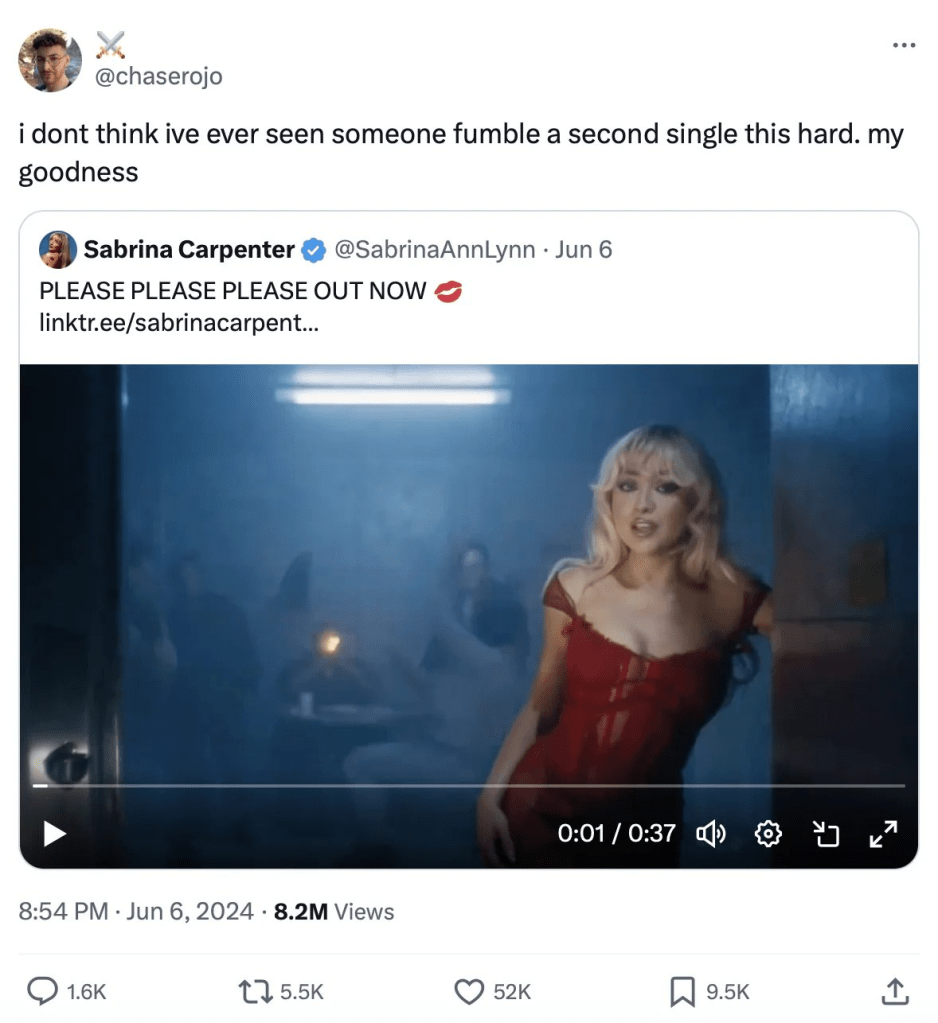The width and height of the screenshot is (938, 1023).
Task: Play the video with the play button
Action: pyautogui.click(x=55, y=833)
